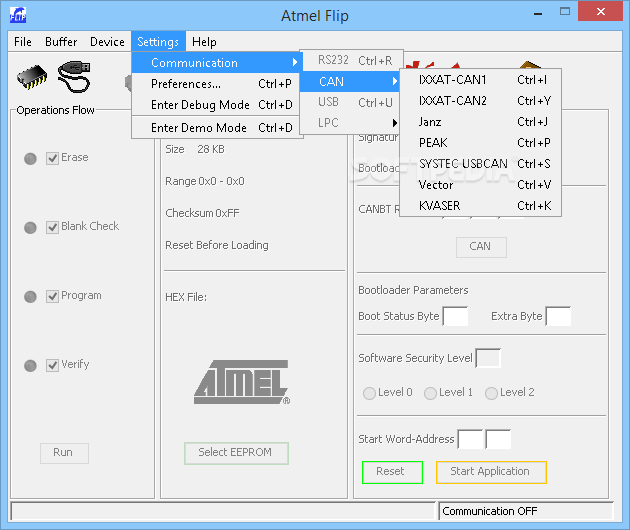Screen dimensions: 630x530
Task: Choose Enter Demo Mode menu entry
Action: click(x=217, y=127)
